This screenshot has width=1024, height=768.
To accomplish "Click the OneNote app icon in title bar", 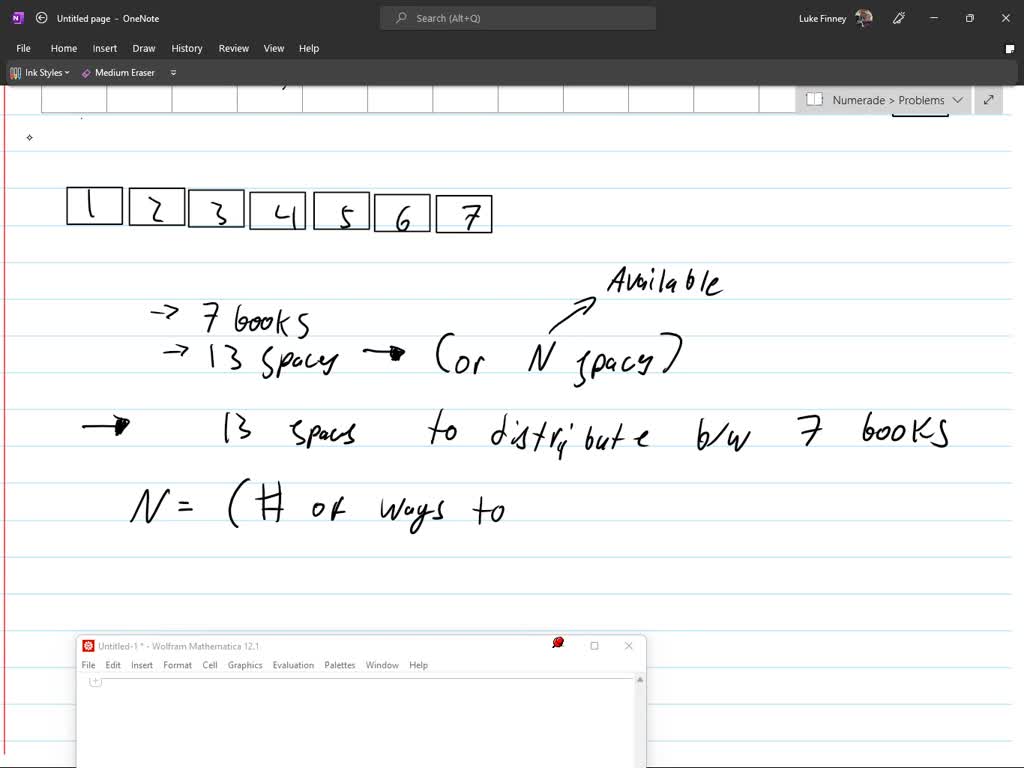I will point(18,18).
